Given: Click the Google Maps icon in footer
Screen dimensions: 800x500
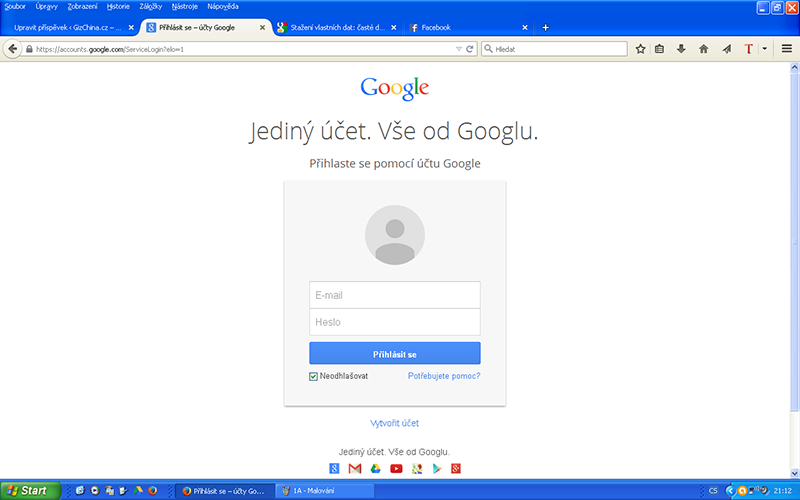Looking at the screenshot, I should [417, 468].
